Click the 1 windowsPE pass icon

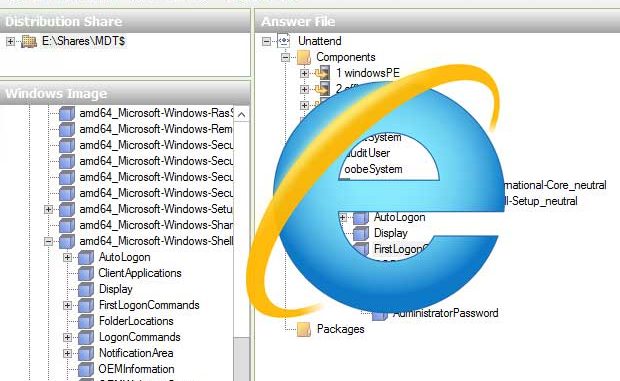pos(323,73)
